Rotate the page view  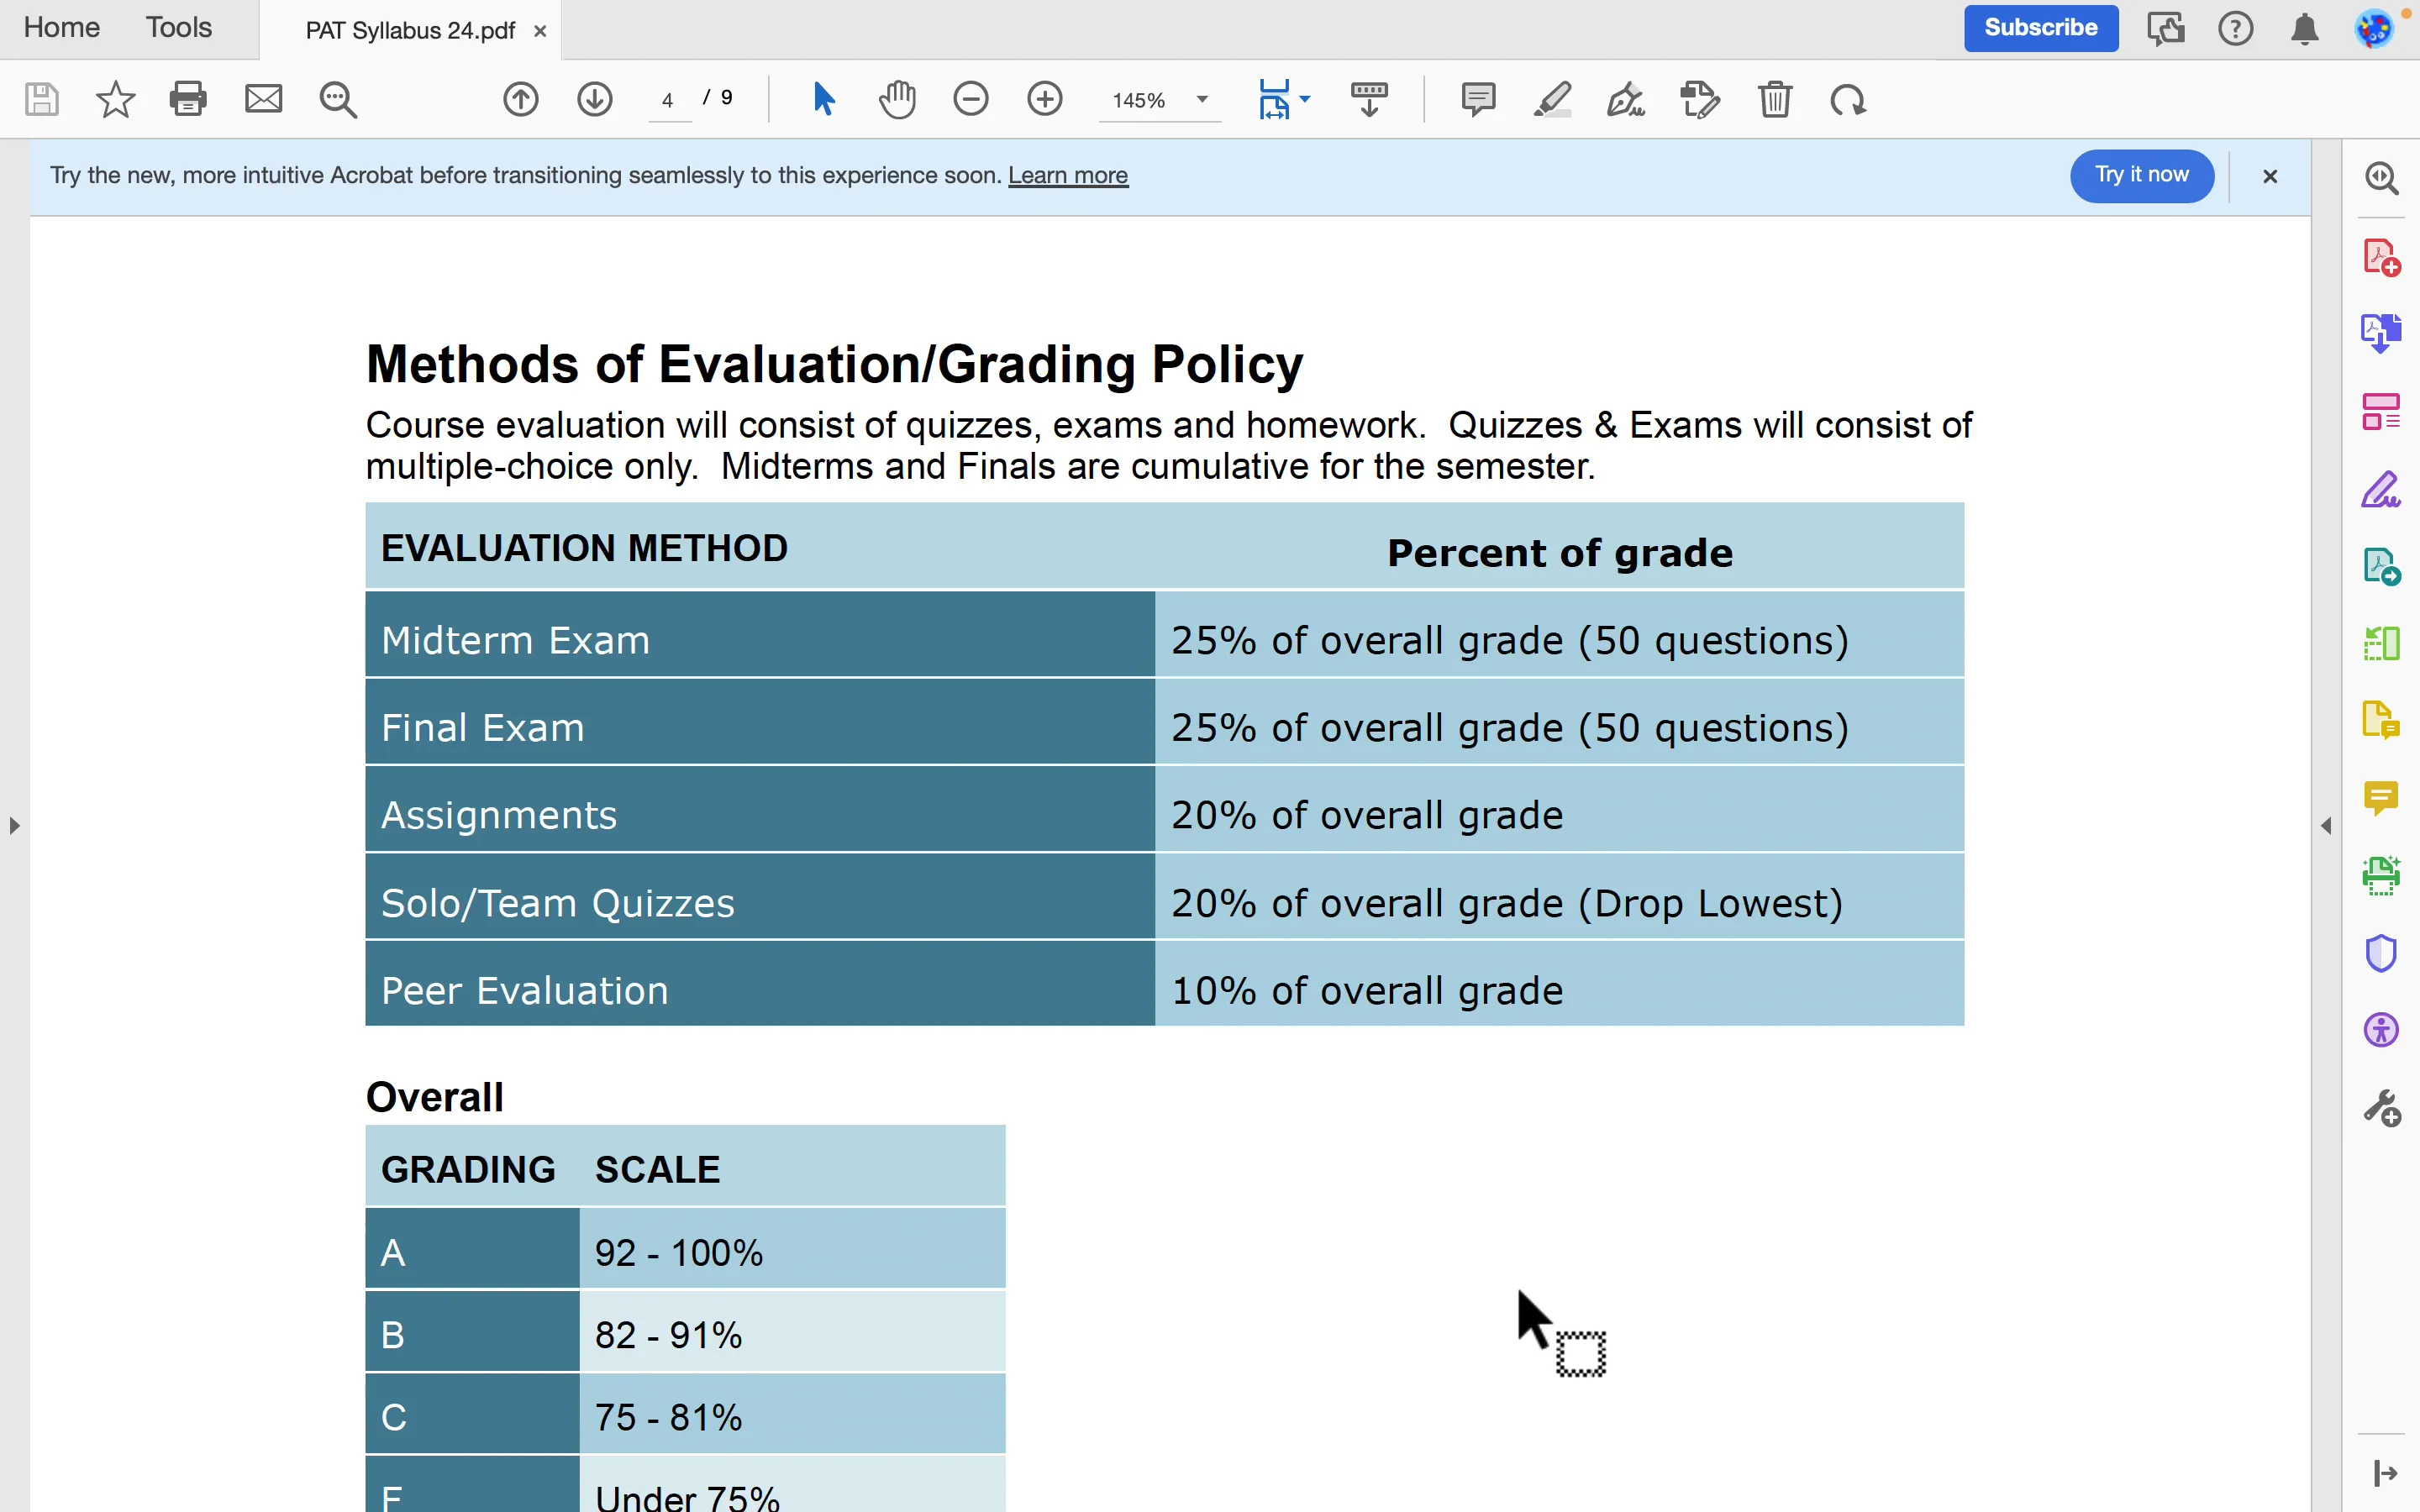(1848, 99)
